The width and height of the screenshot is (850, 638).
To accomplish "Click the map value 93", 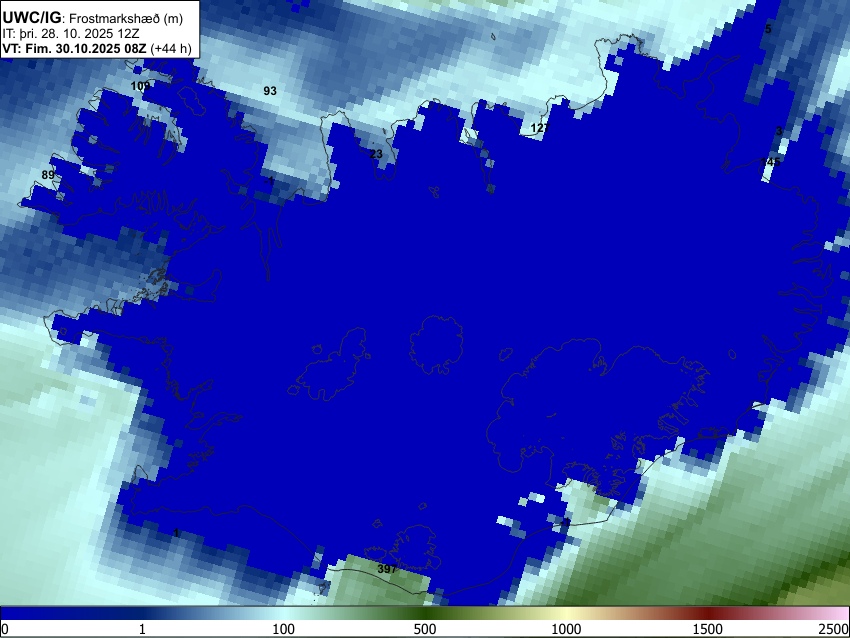I will click(x=270, y=91).
